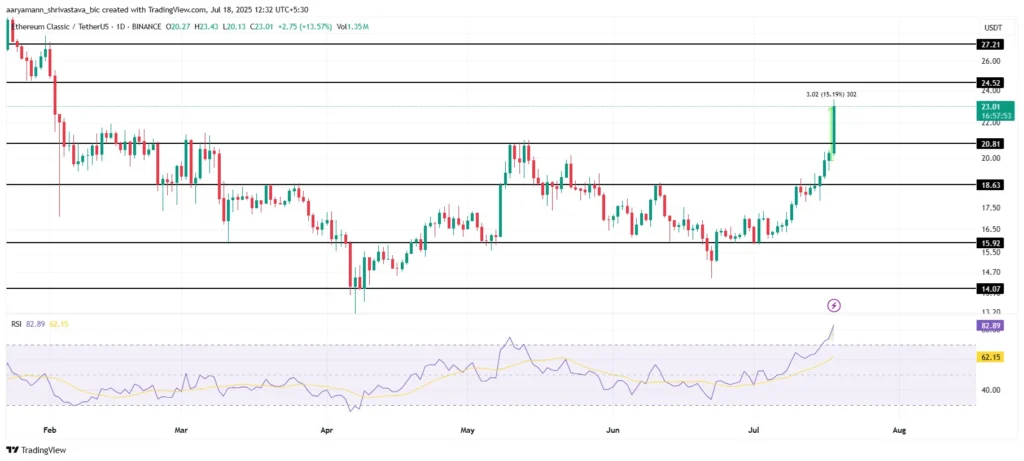The height and width of the screenshot is (461, 1024).
Task: Click the 20.81 horizontal line price label
Action: [989, 144]
